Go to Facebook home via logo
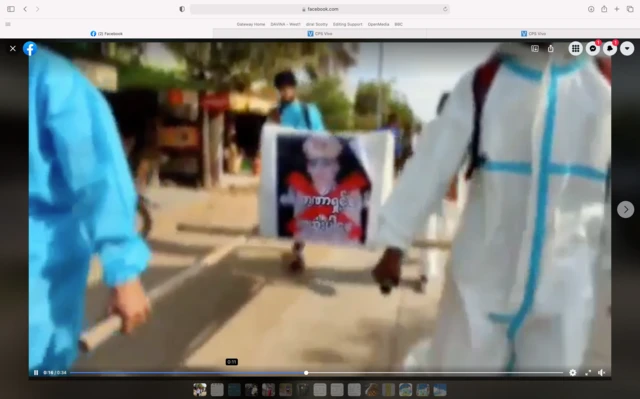The height and width of the screenshot is (399, 640). 30,49
